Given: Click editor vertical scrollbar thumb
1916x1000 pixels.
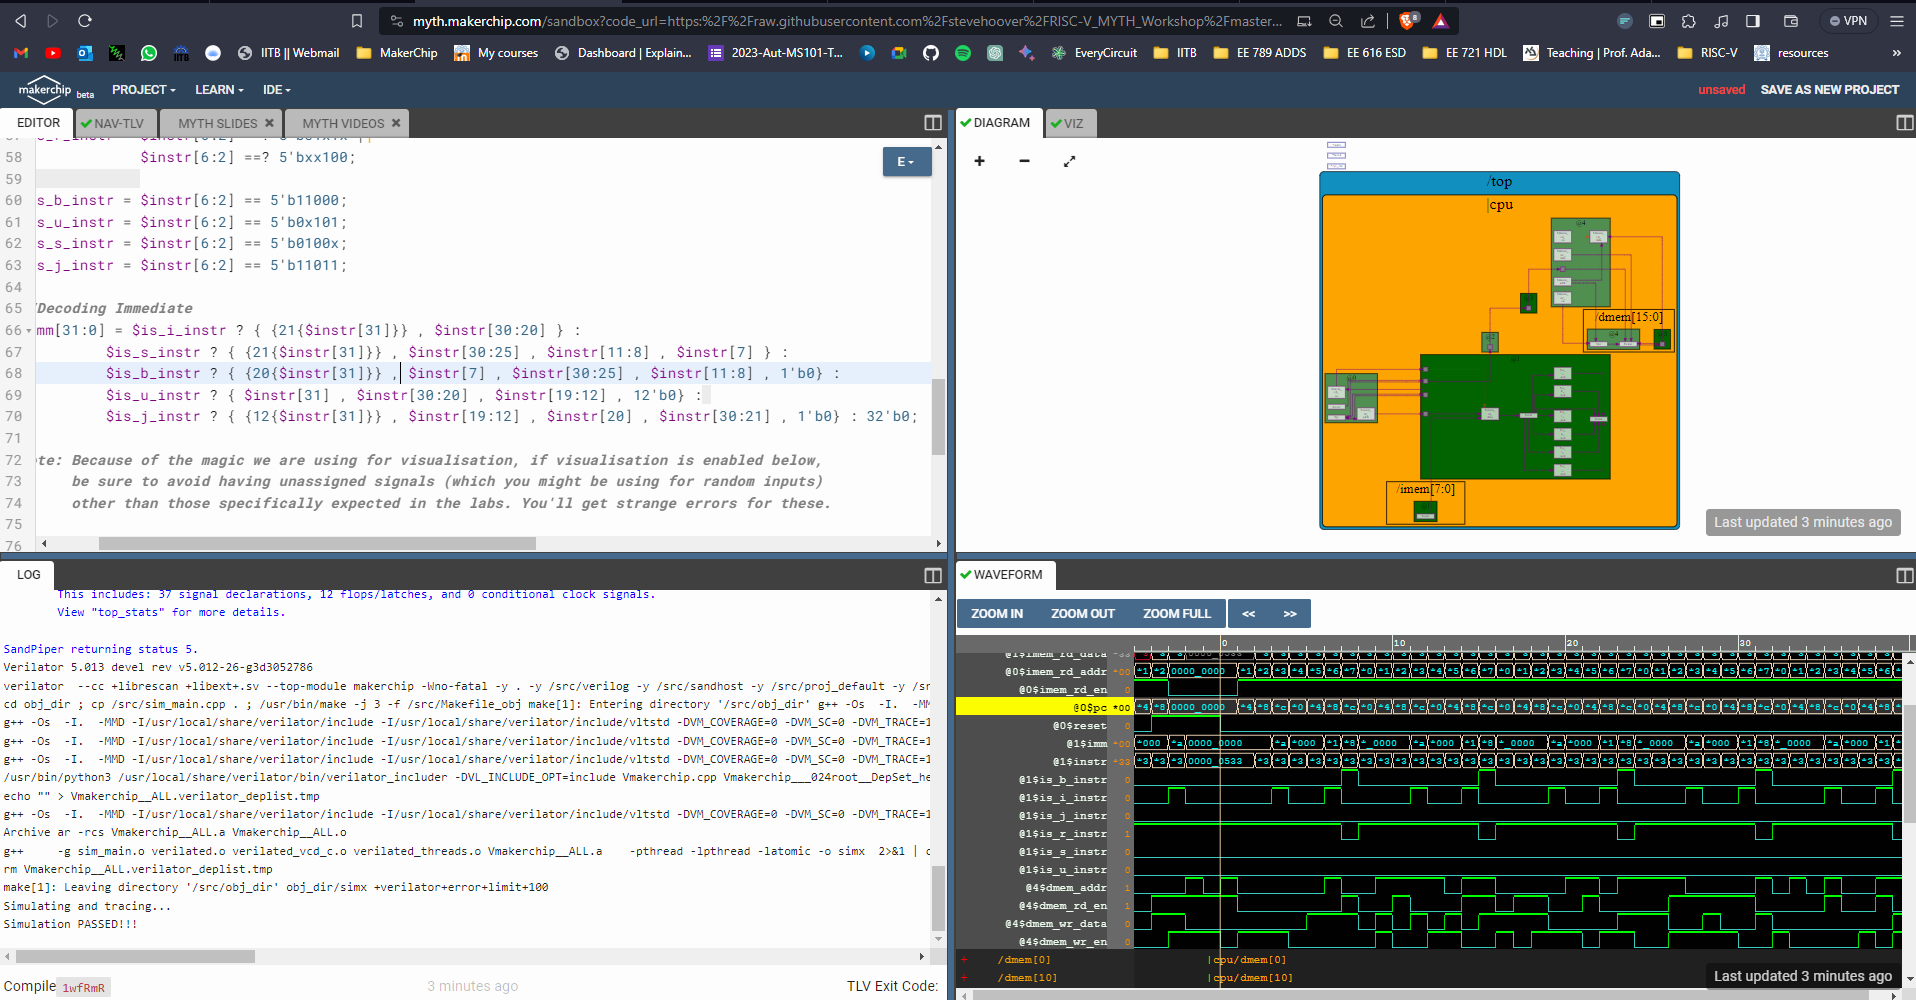Looking at the screenshot, I should tap(938, 417).
